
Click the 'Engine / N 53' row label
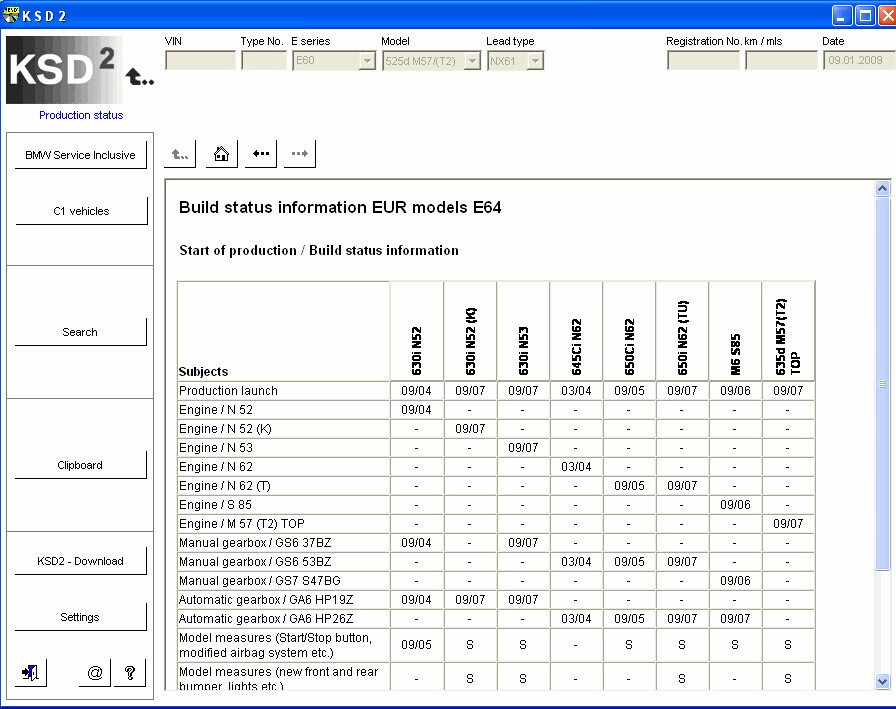pos(216,447)
